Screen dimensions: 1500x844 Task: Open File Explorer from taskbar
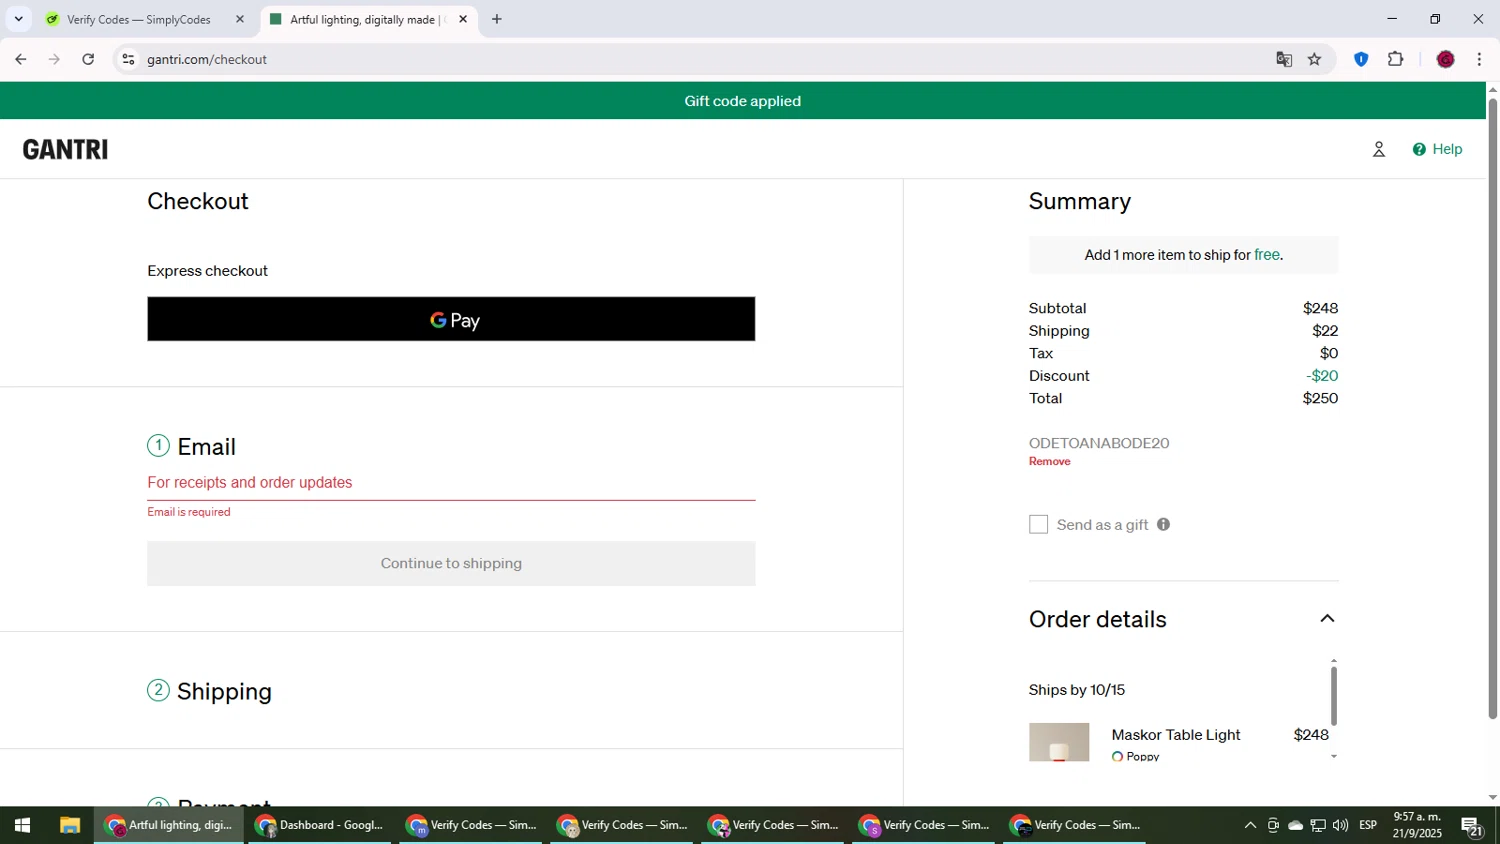click(69, 826)
